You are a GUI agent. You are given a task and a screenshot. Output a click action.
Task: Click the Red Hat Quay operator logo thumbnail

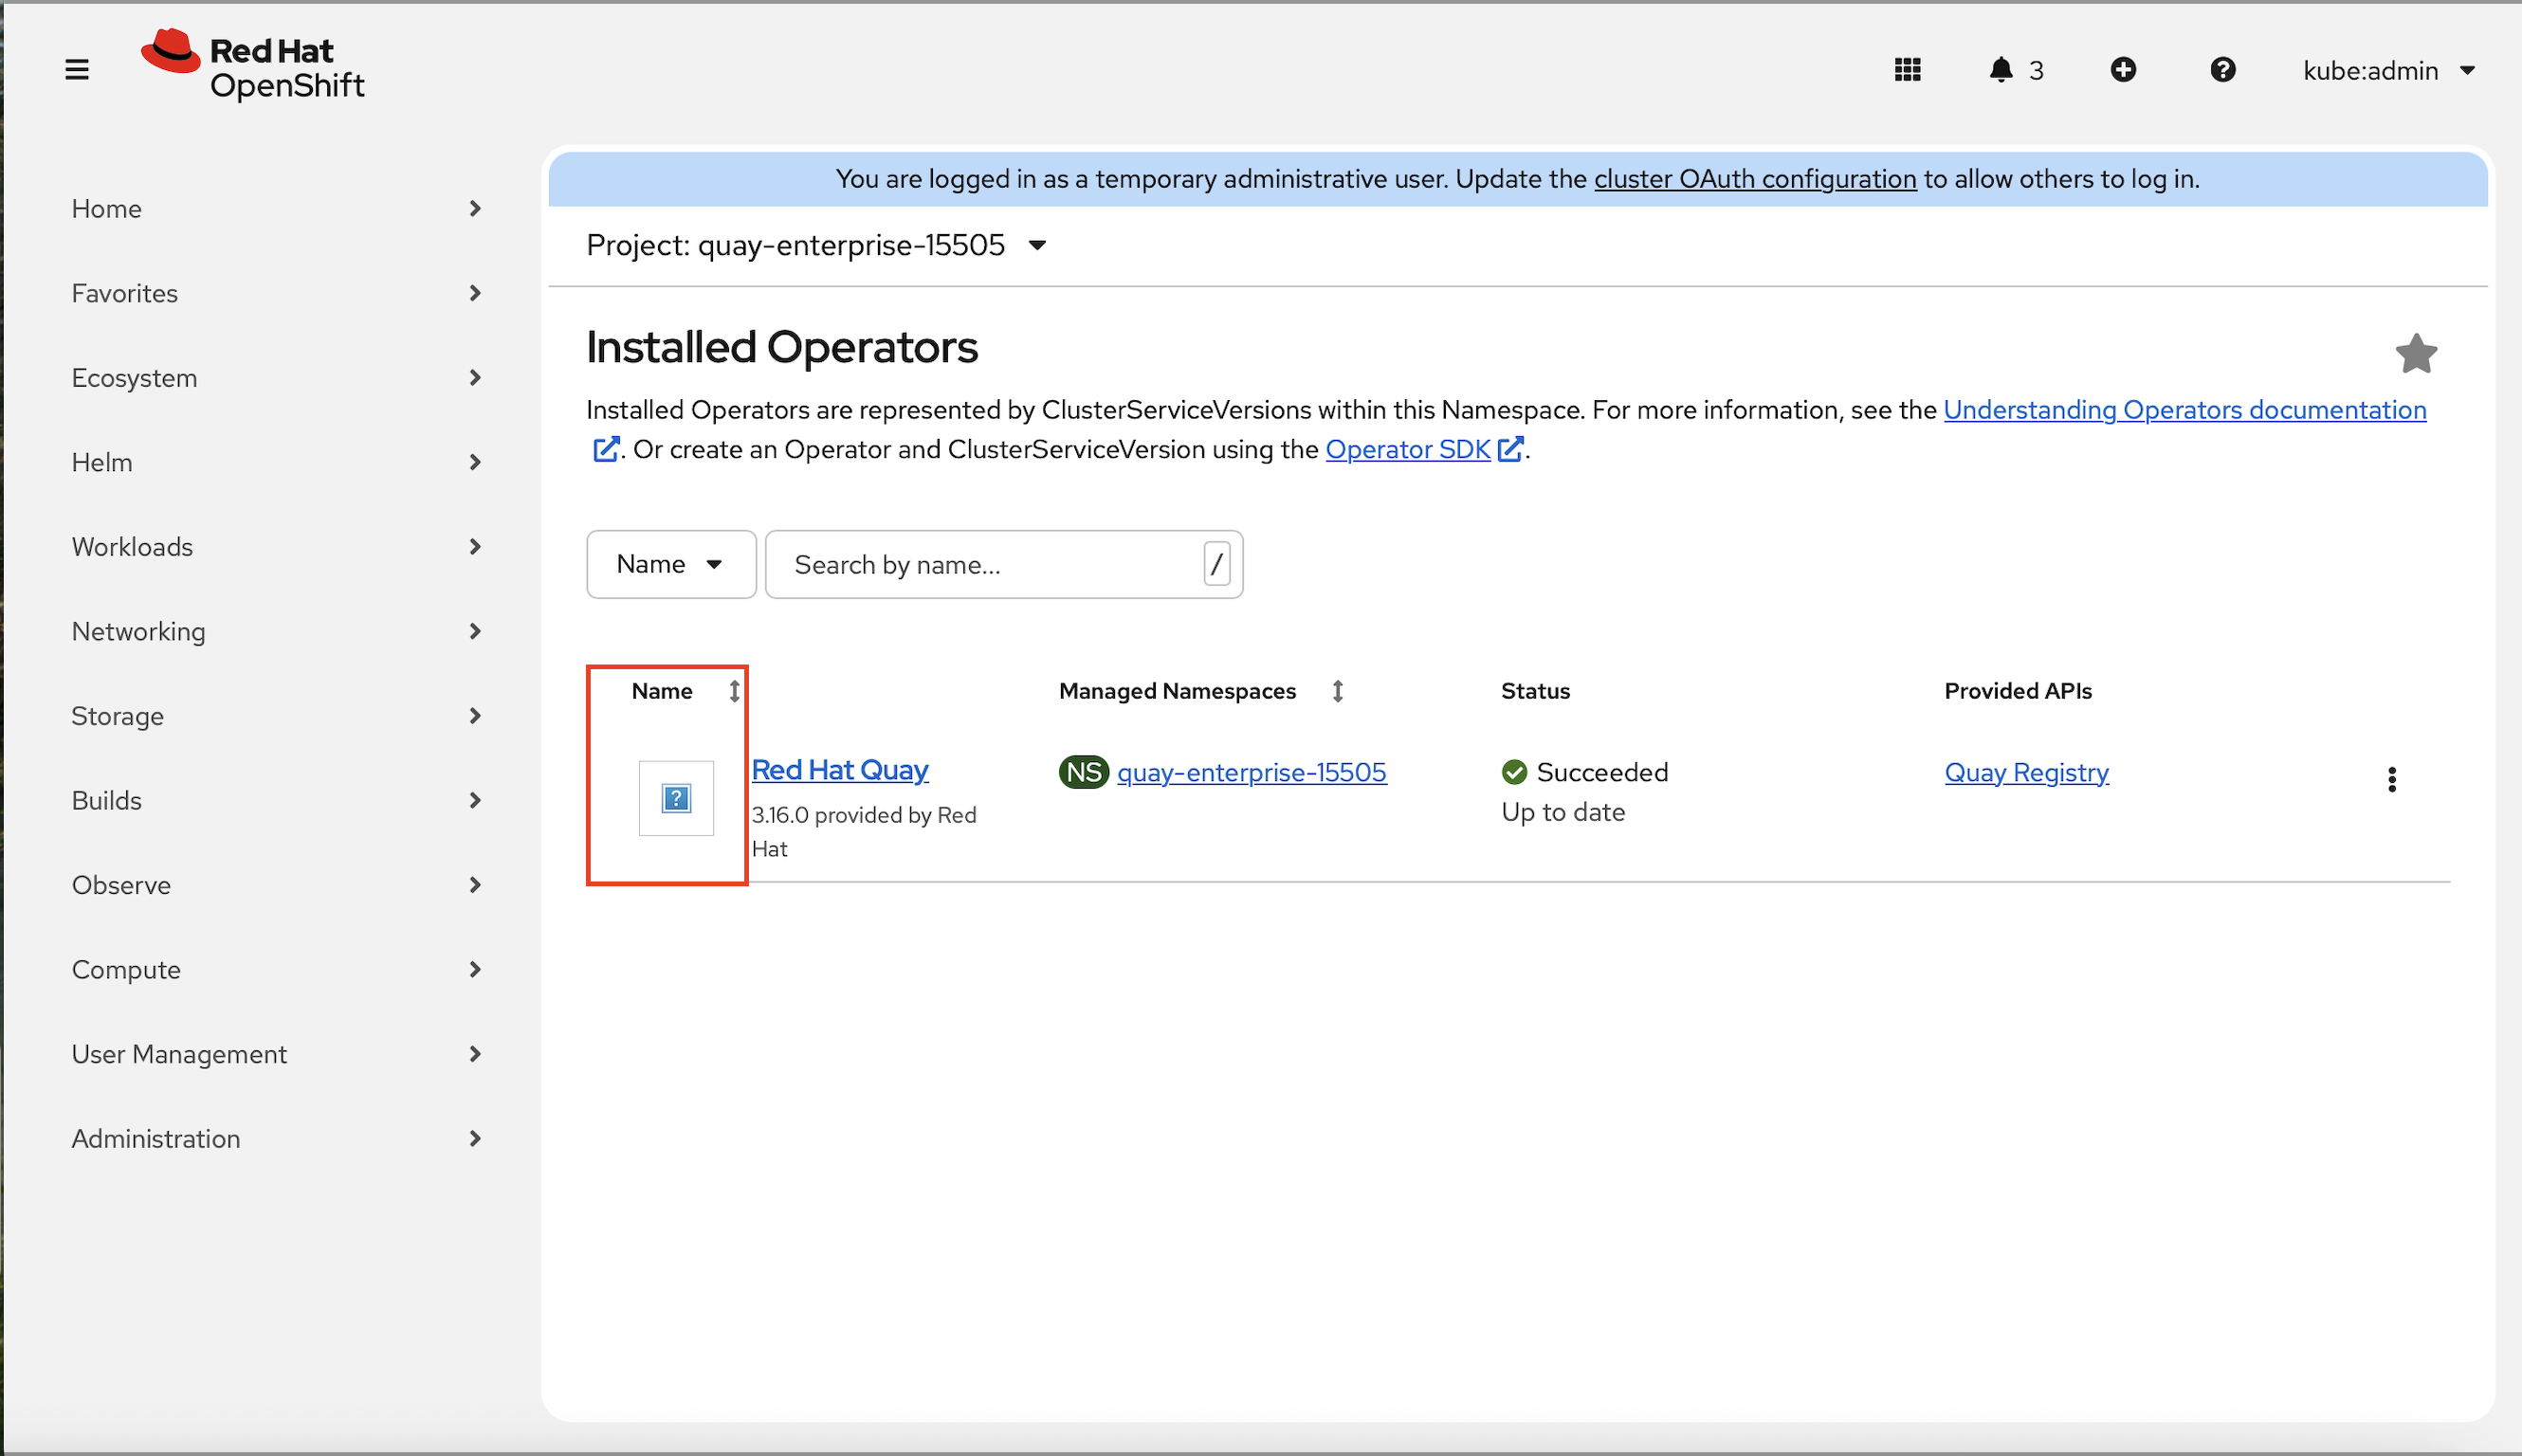(x=676, y=798)
